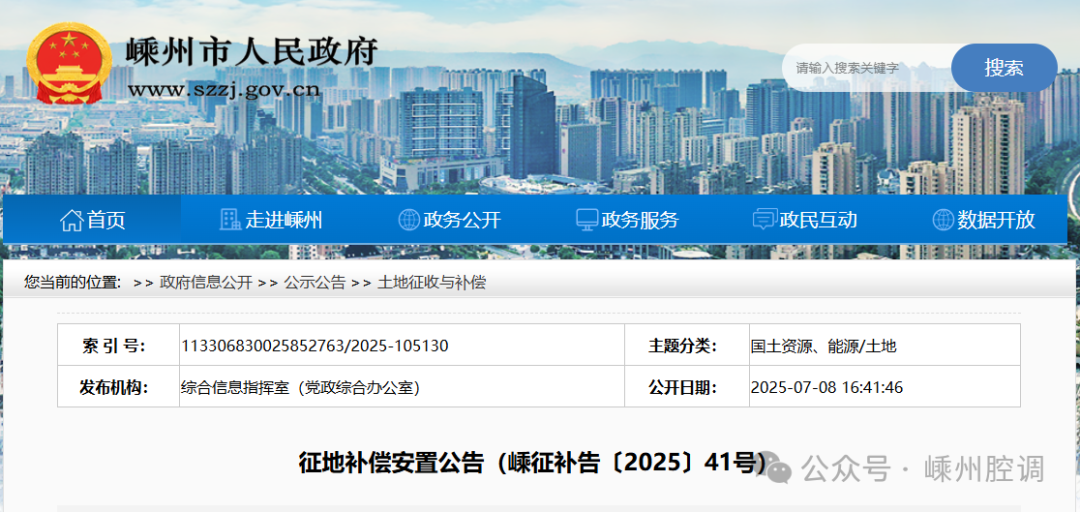Click the index number 113306830025852763/2025-105130

314,346
